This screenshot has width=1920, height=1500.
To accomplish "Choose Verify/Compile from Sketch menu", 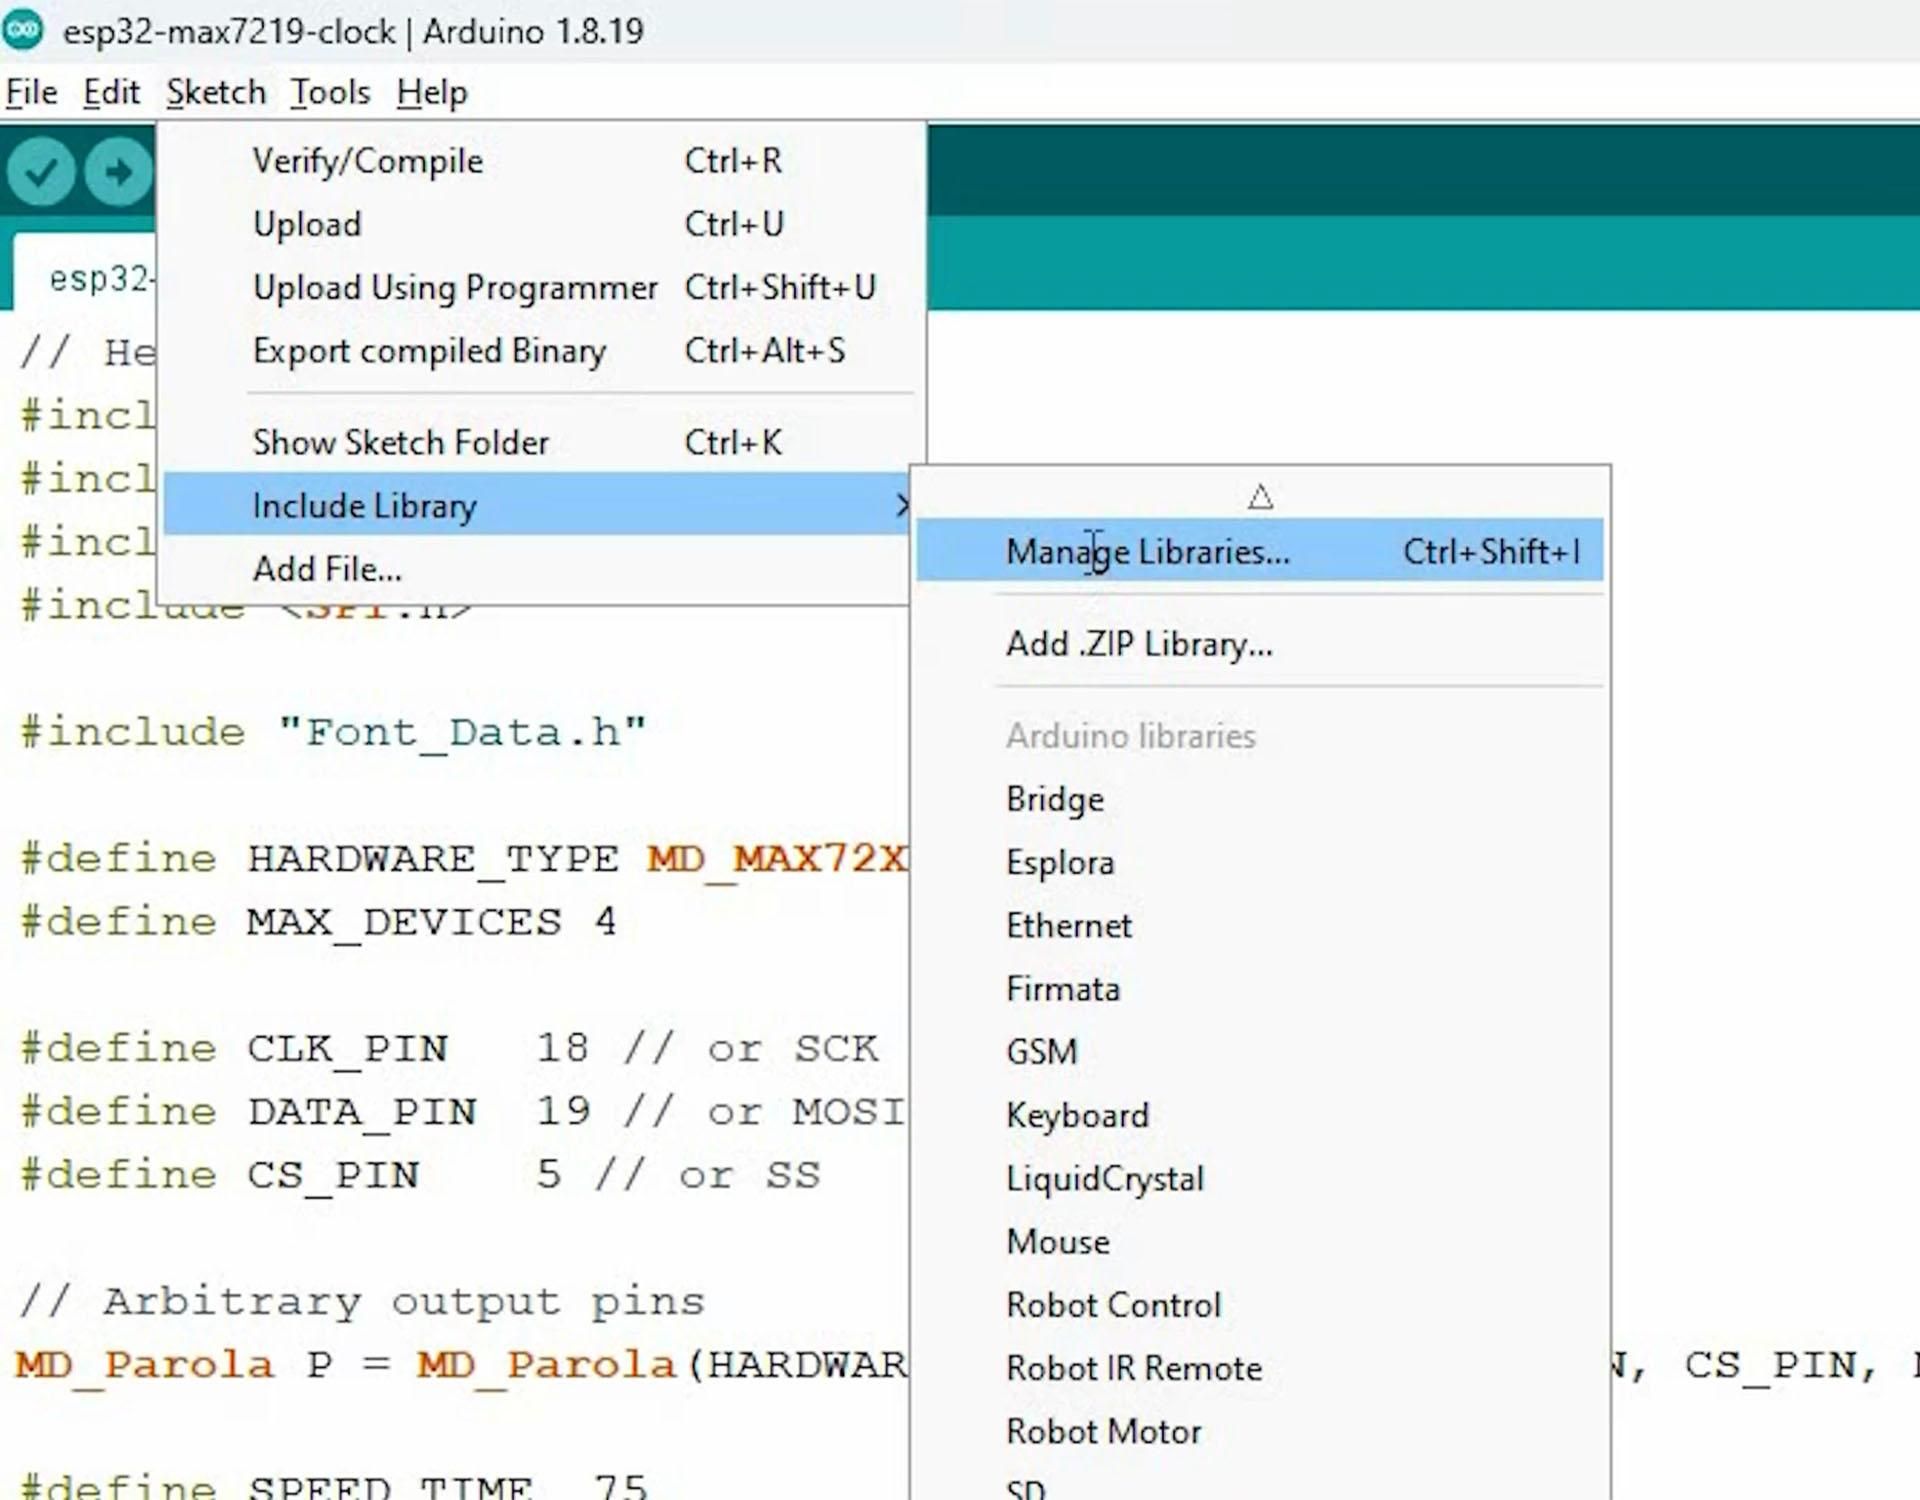I will click(x=540, y=161).
